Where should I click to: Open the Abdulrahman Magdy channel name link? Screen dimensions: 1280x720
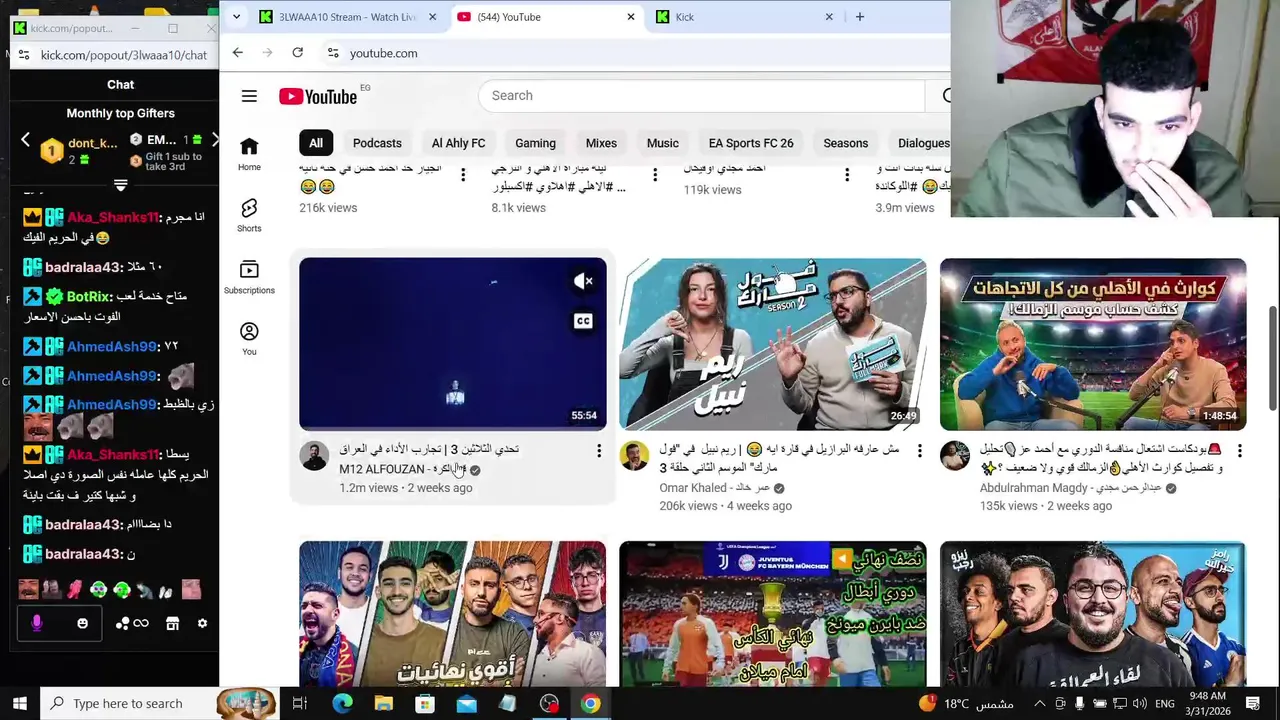tap(1070, 487)
